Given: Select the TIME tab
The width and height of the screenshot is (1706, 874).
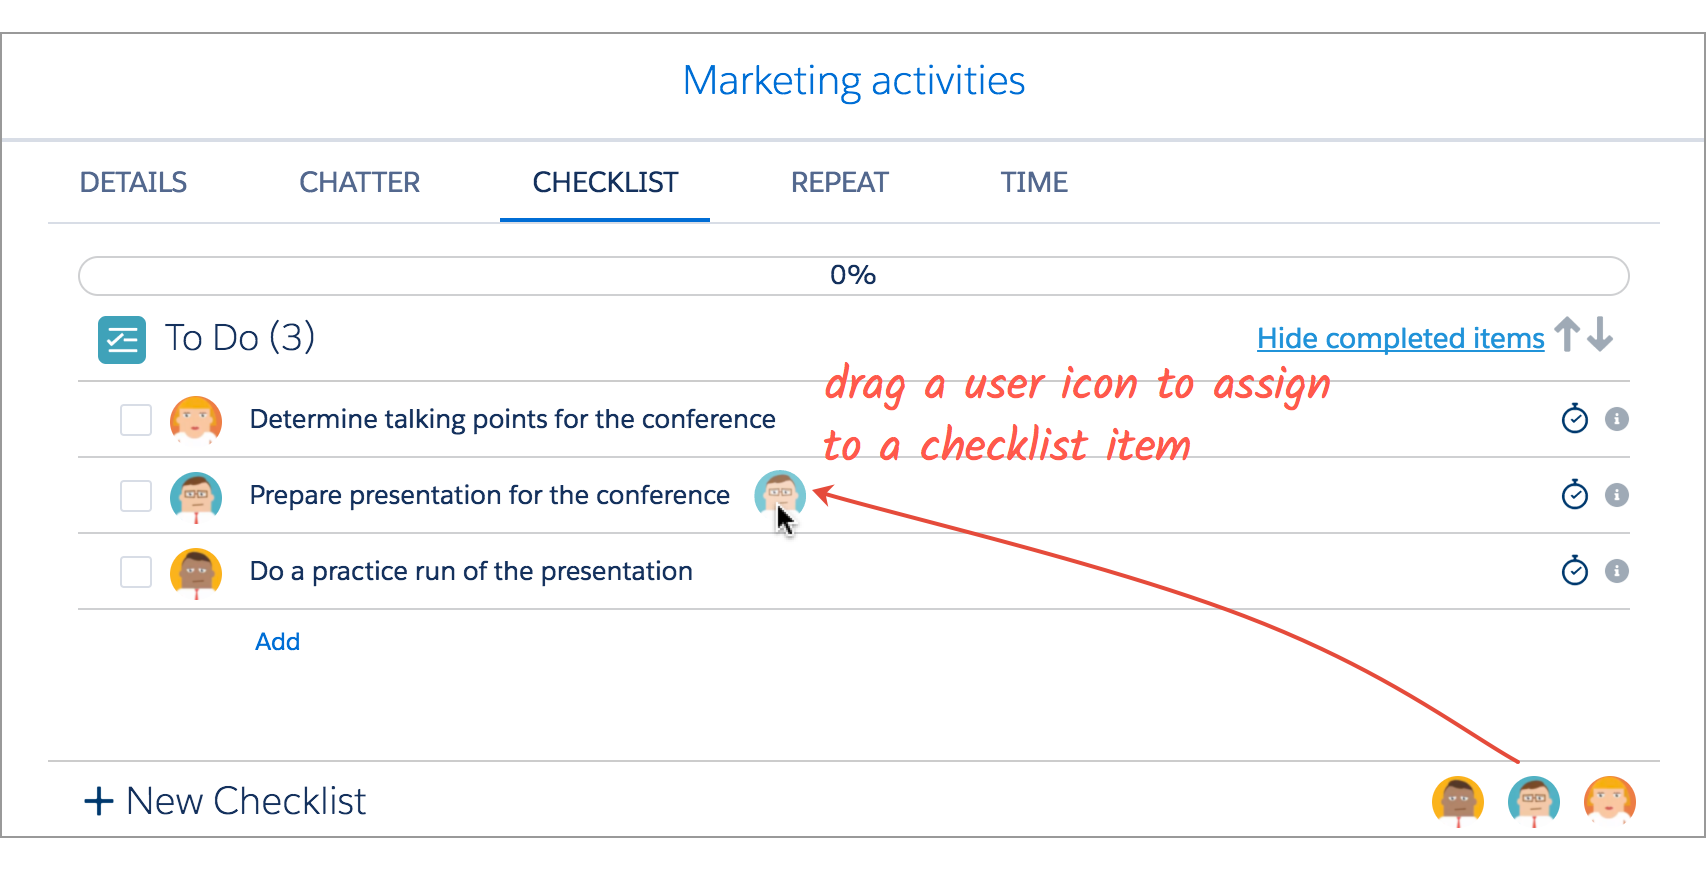Looking at the screenshot, I should coord(1034,182).
